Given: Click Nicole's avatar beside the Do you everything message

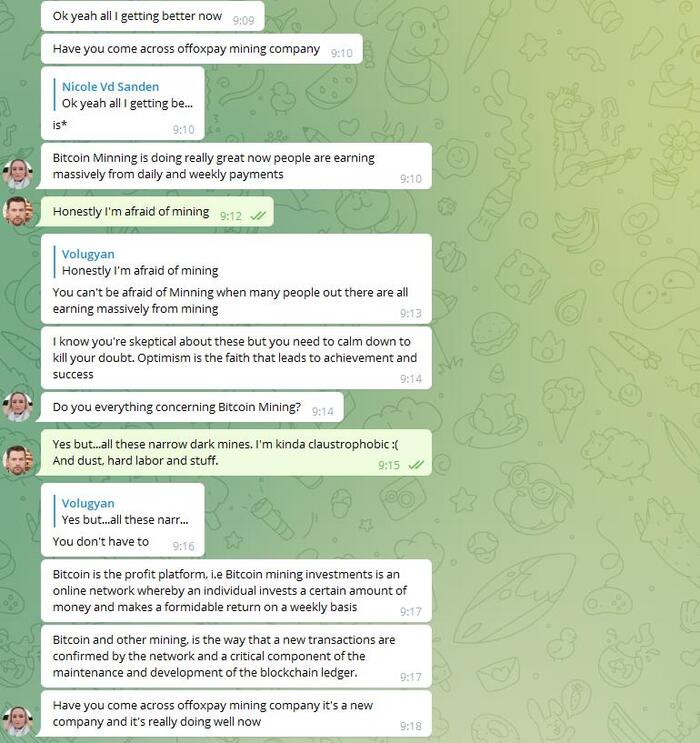Looking at the screenshot, I should pyautogui.click(x=18, y=407).
